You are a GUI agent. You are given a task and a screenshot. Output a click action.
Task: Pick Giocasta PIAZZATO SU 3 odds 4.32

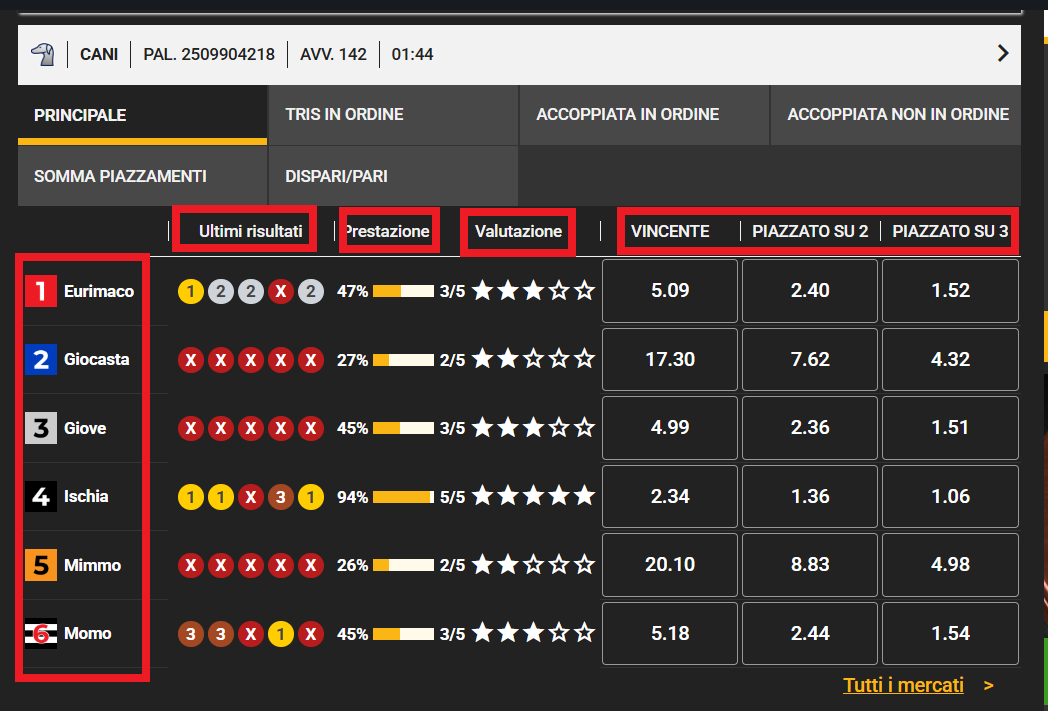tap(950, 360)
